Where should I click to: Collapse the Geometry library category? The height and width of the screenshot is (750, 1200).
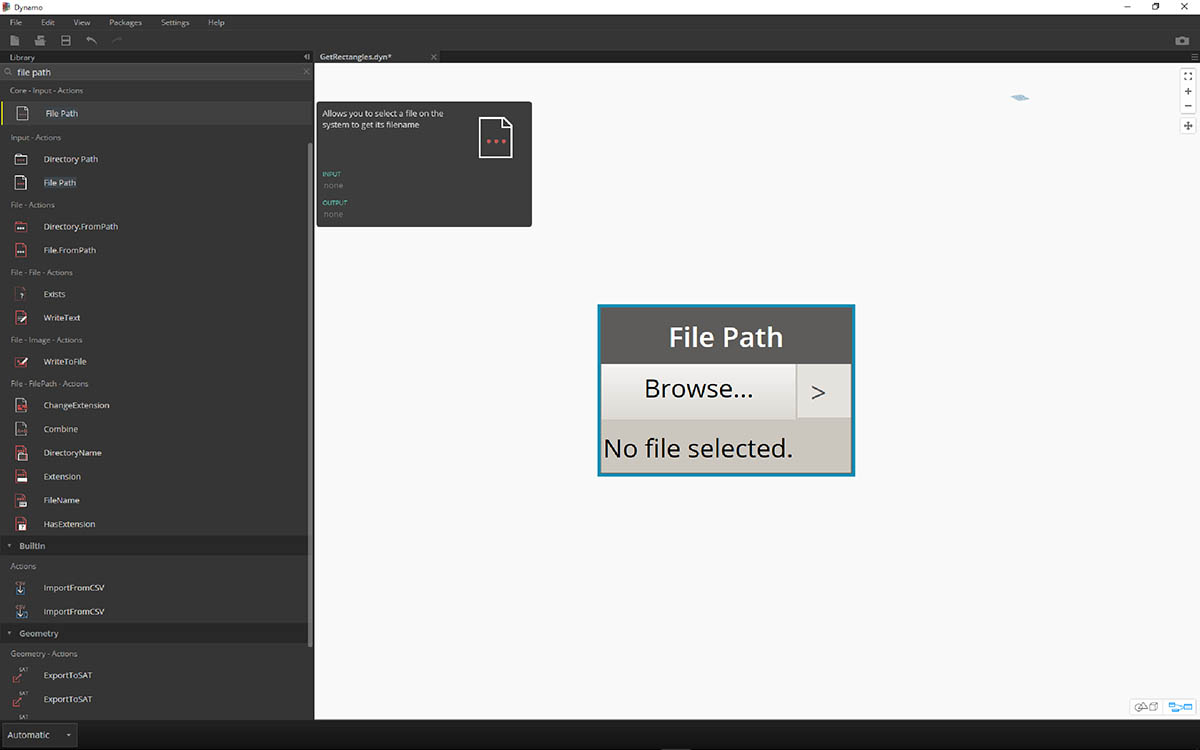10,633
